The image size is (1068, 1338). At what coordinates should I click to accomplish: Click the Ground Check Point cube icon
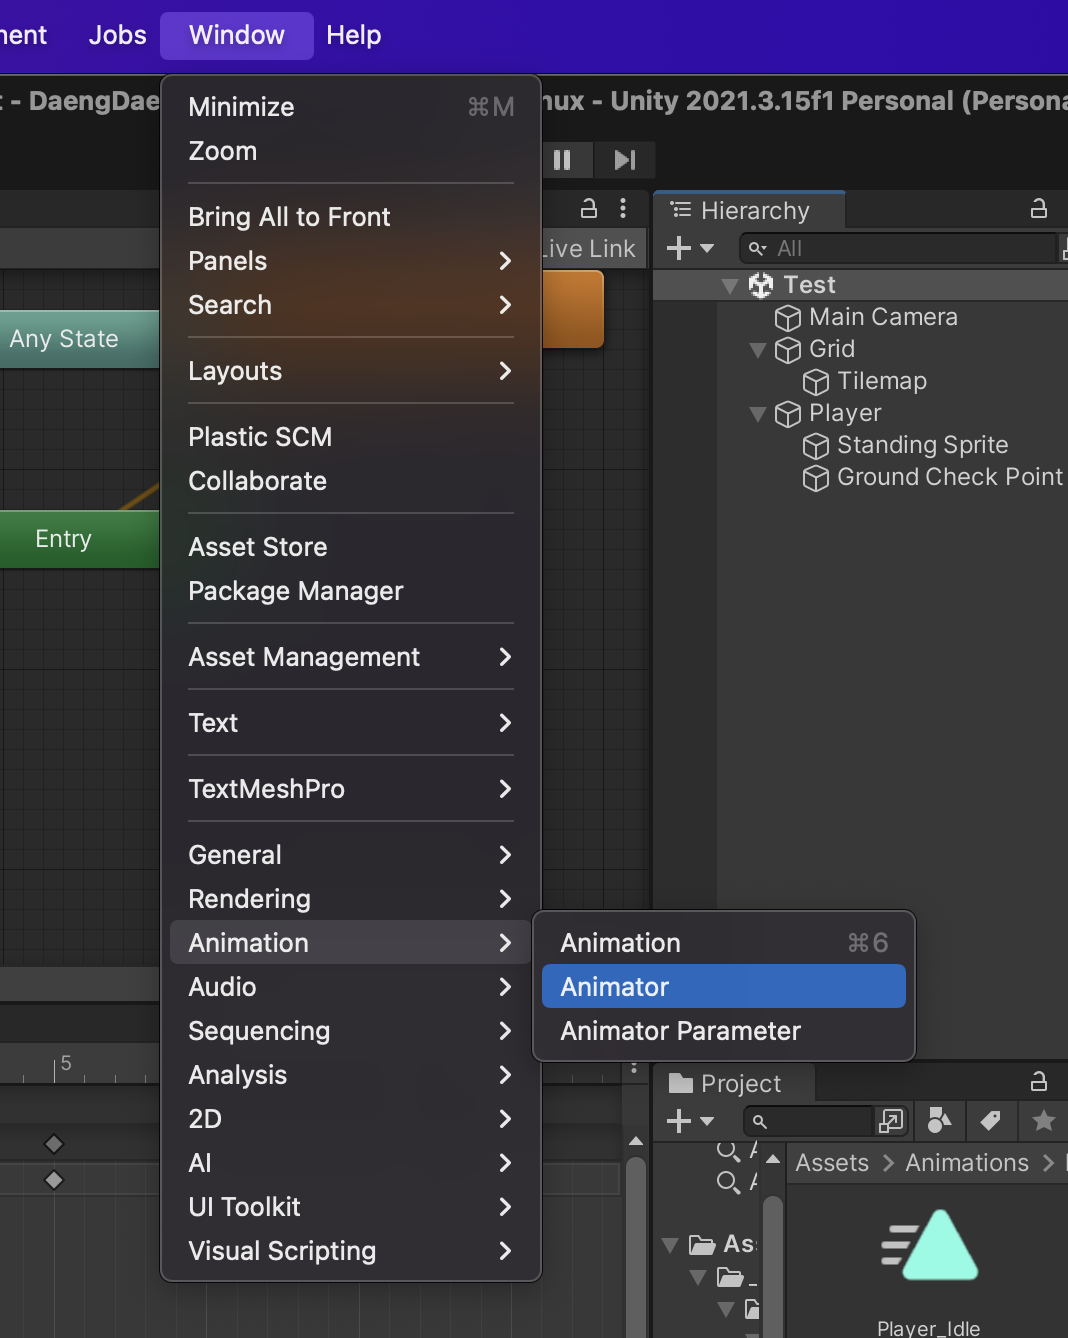pos(816,478)
